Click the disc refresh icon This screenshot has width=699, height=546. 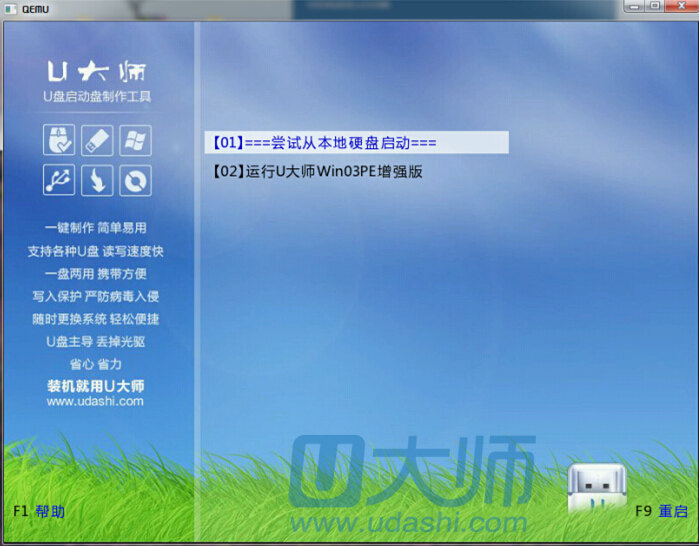pyautogui.click(x=135, y=180)
